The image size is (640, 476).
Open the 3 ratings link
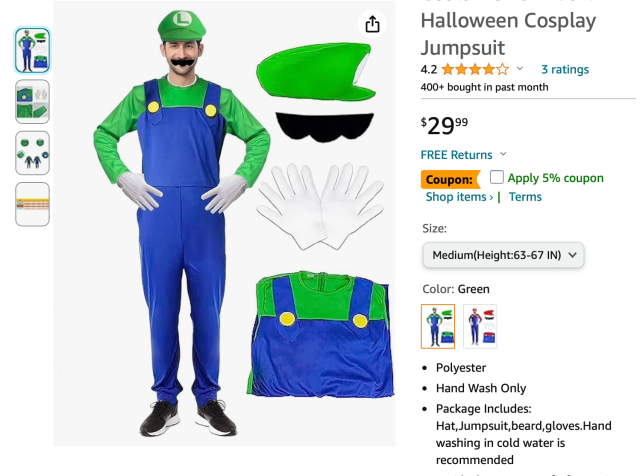coord(565,70)
